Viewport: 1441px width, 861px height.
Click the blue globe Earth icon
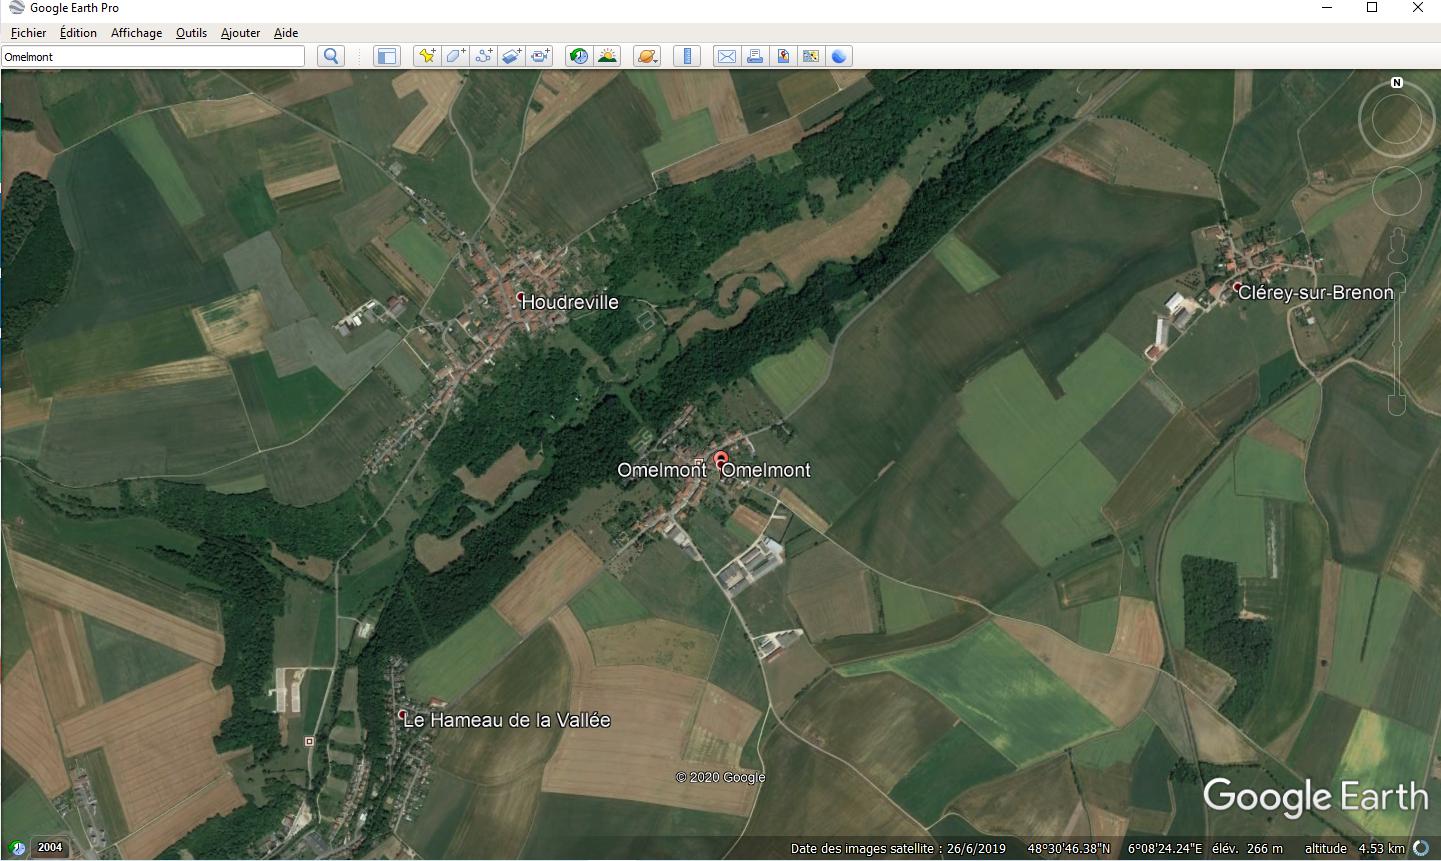[839, 56]
